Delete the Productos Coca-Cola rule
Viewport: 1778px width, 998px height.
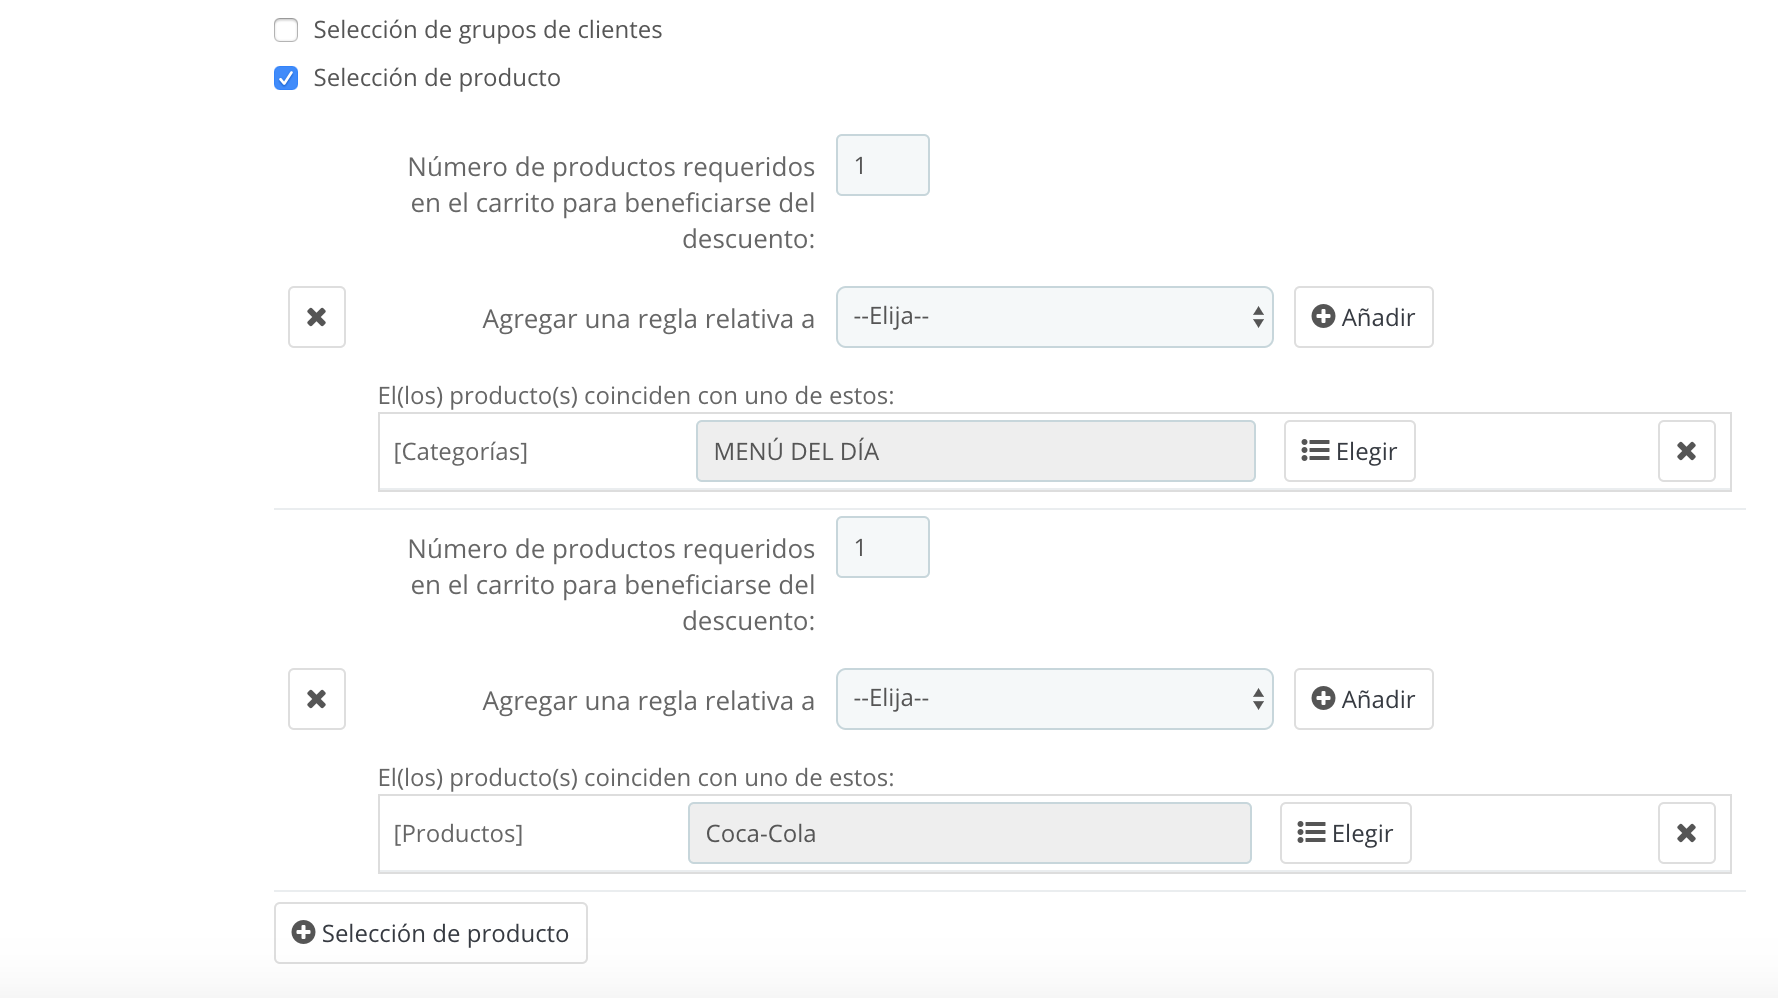1686,833
